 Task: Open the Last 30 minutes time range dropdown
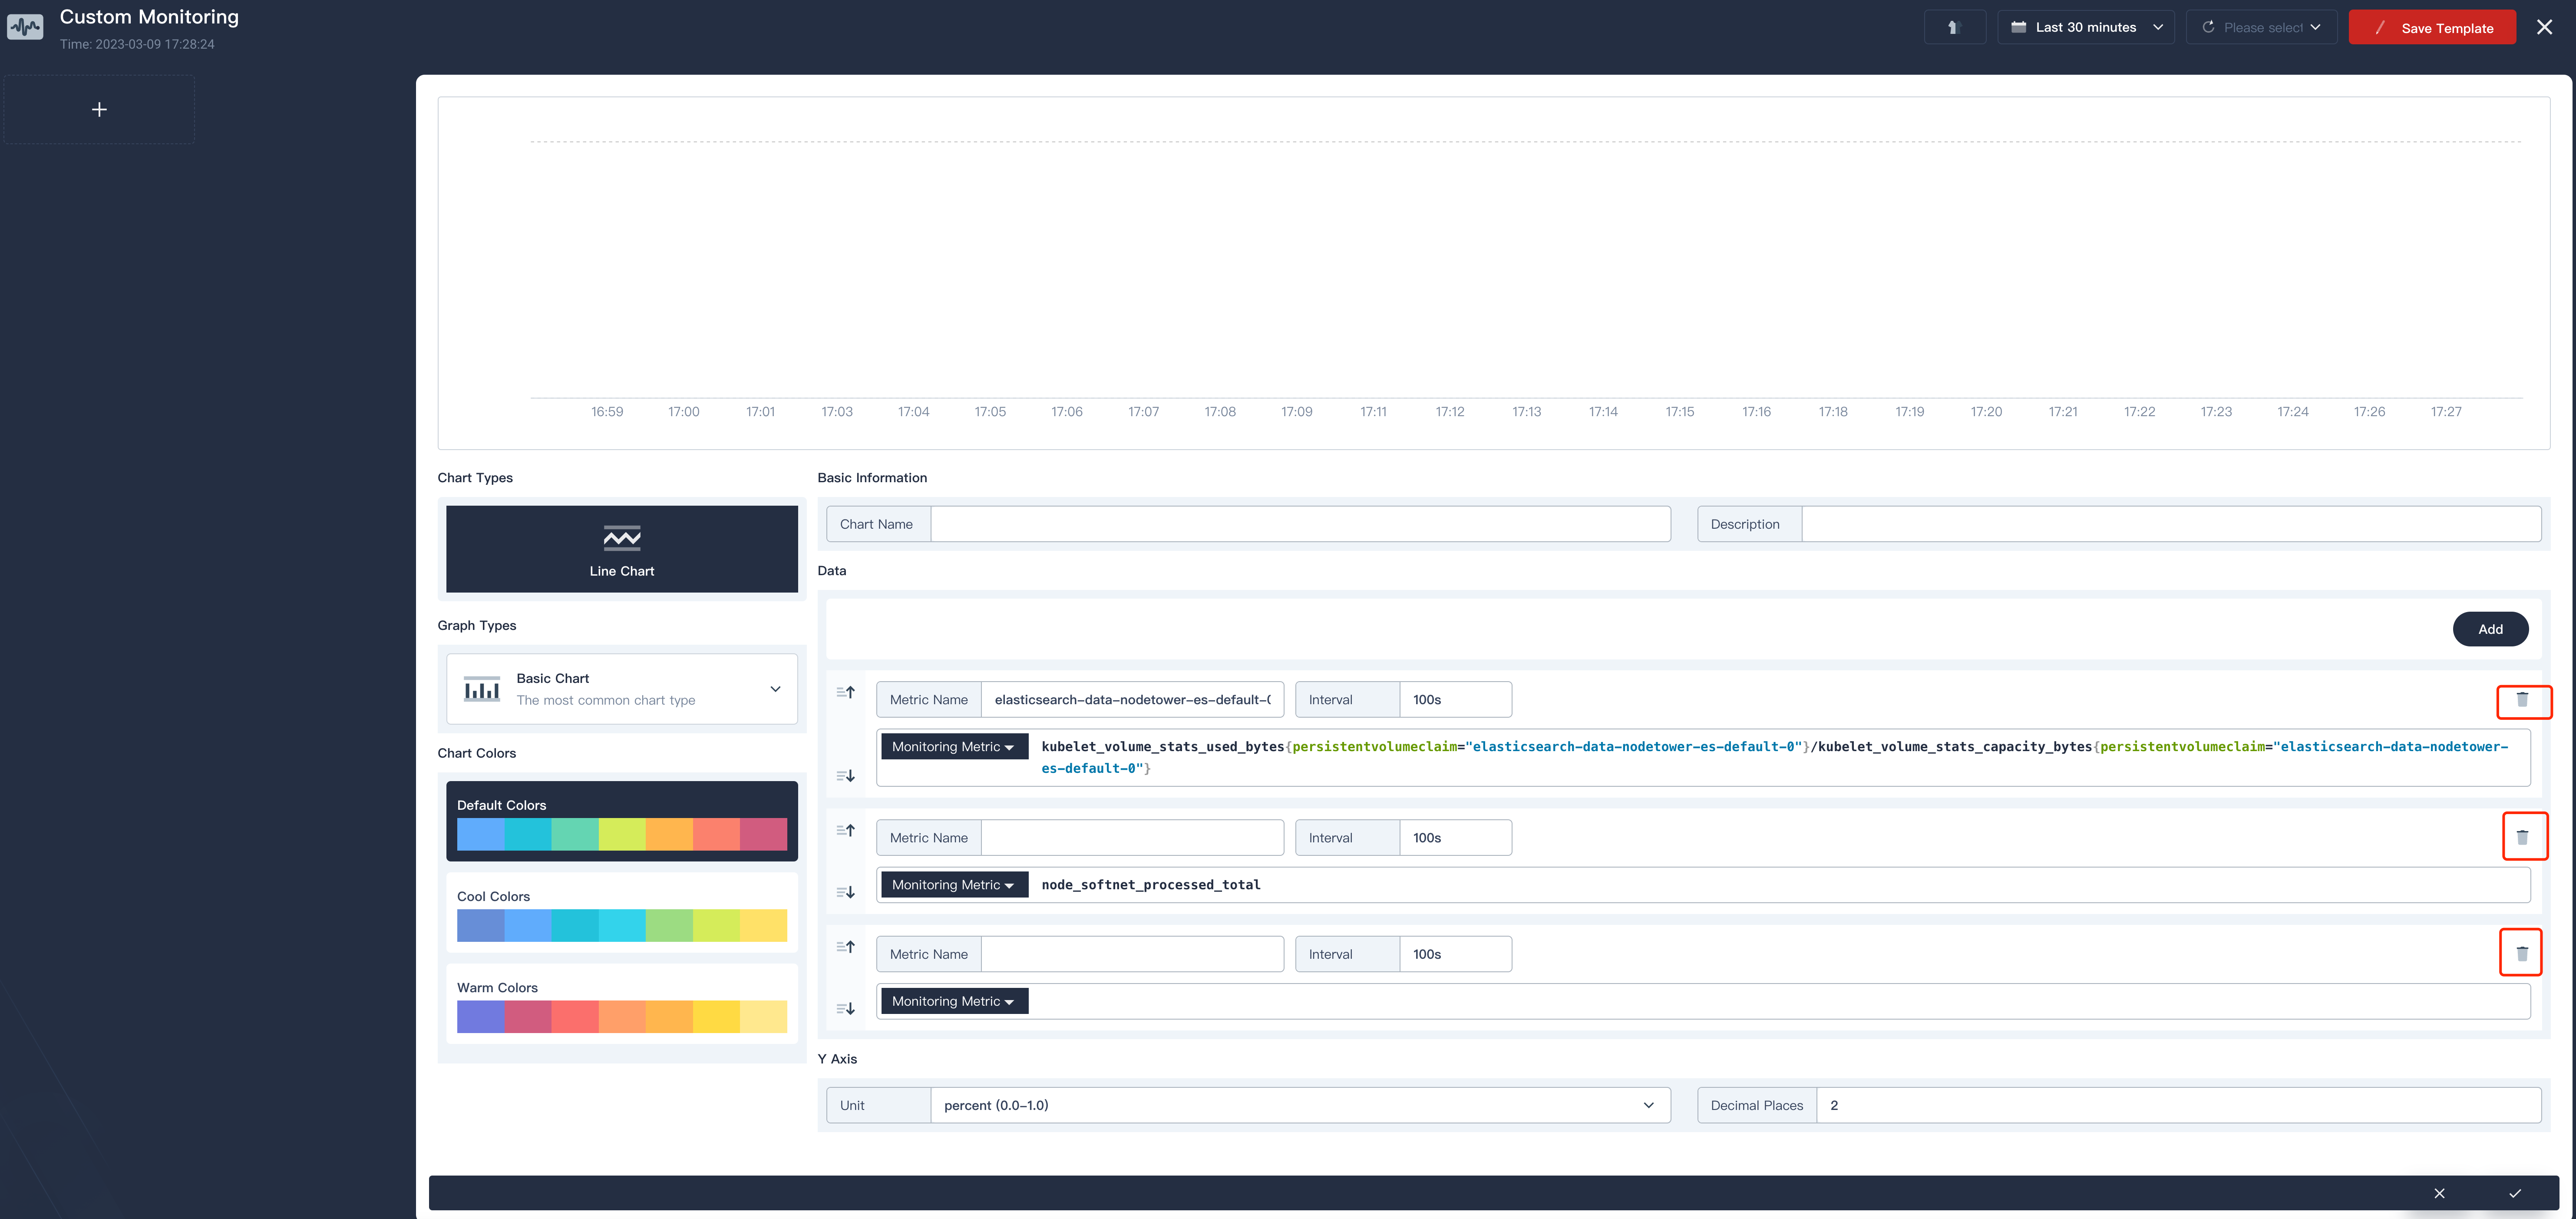(2086, 27)
